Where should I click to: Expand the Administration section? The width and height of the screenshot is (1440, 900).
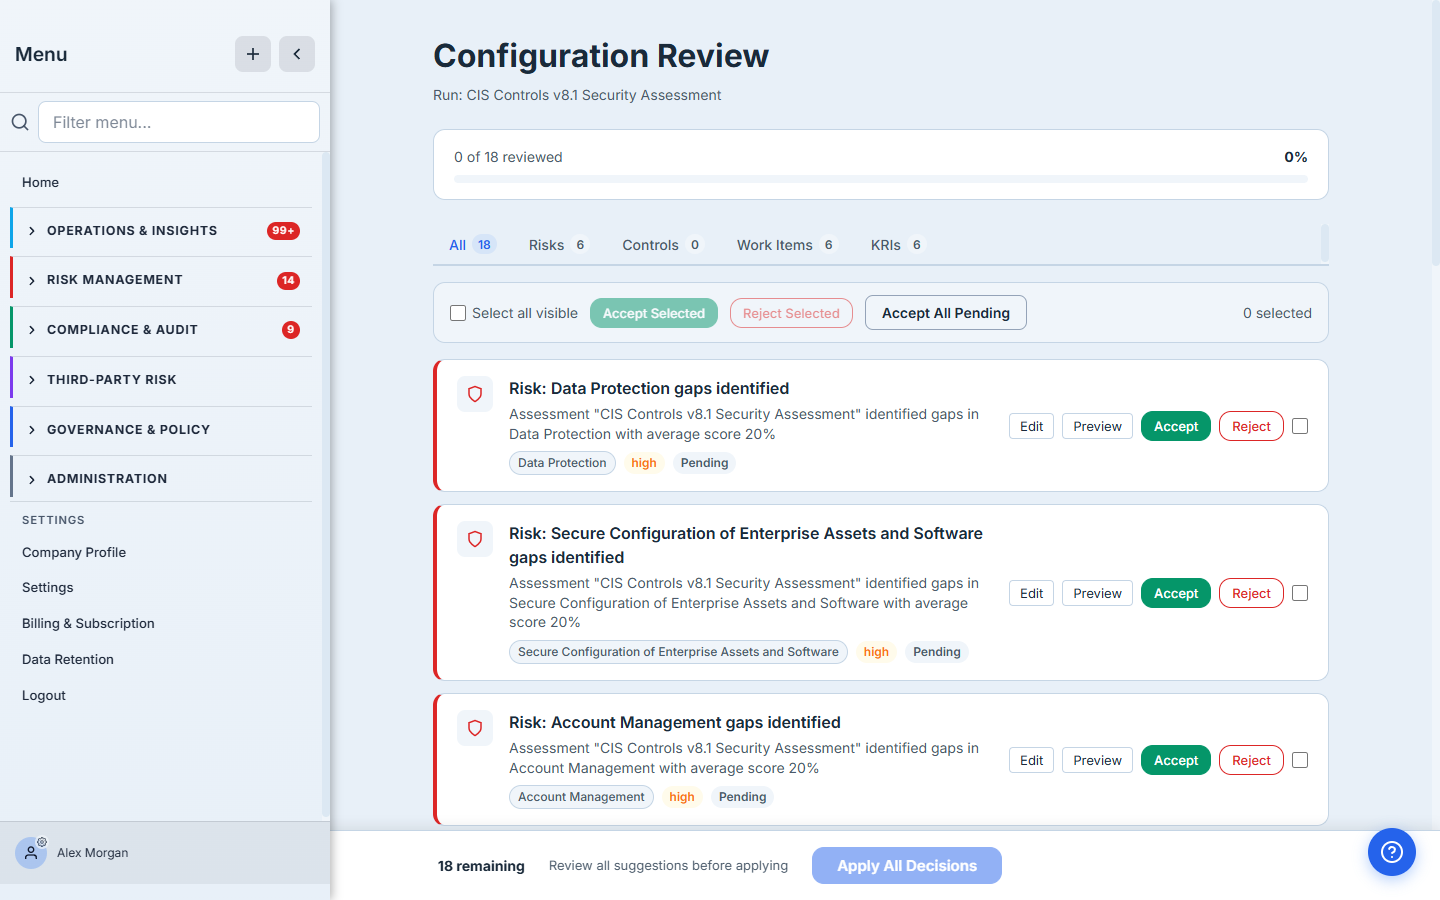161,479
